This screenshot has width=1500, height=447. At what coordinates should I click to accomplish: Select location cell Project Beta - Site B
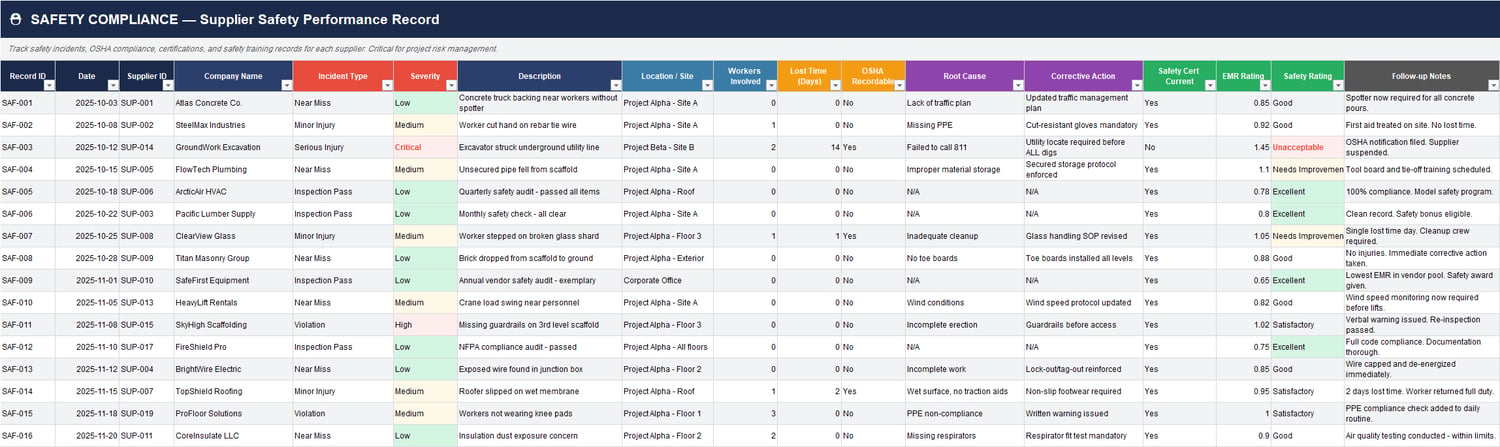667,147
